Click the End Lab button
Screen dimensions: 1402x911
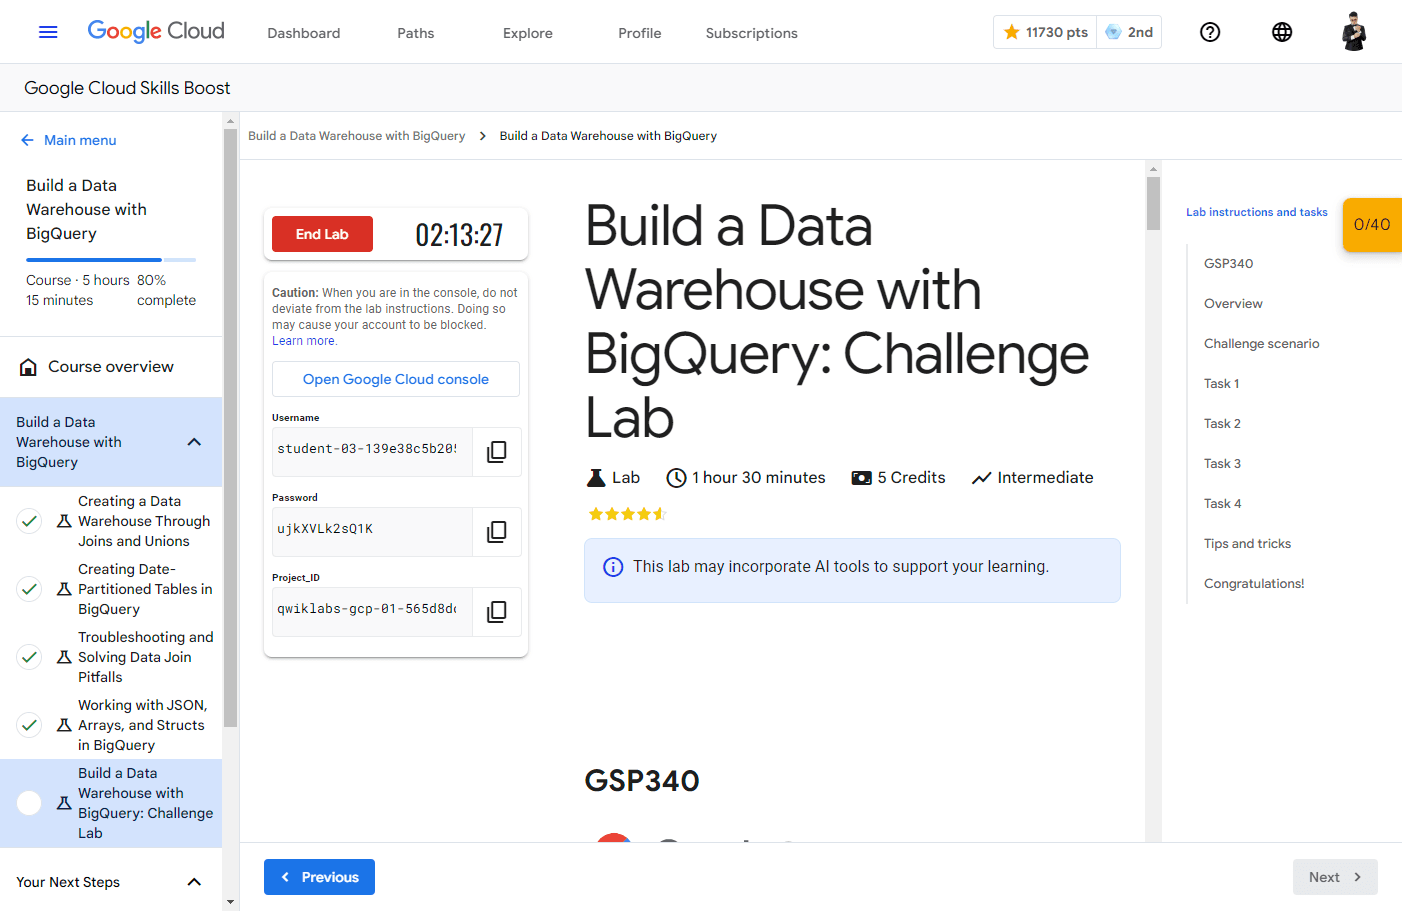tap(322, 234)
